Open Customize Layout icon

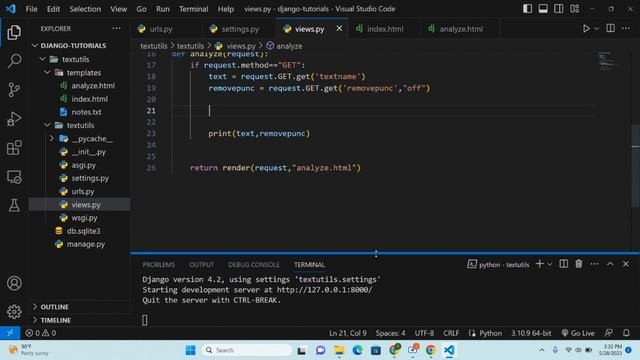574,9
